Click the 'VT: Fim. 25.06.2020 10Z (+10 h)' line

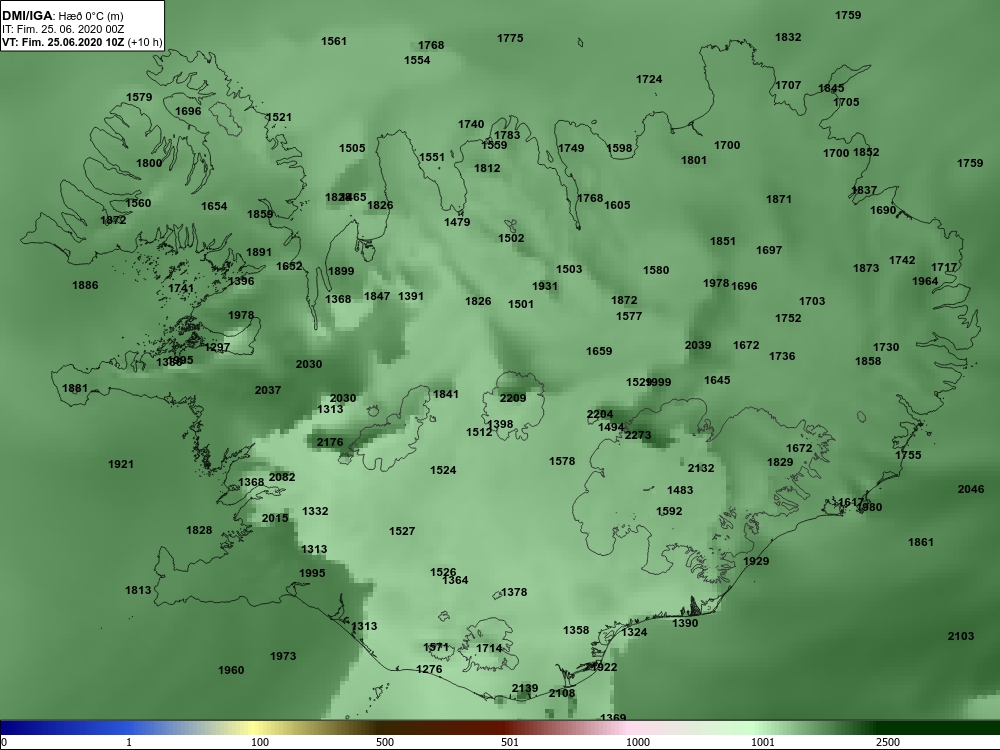82,43
